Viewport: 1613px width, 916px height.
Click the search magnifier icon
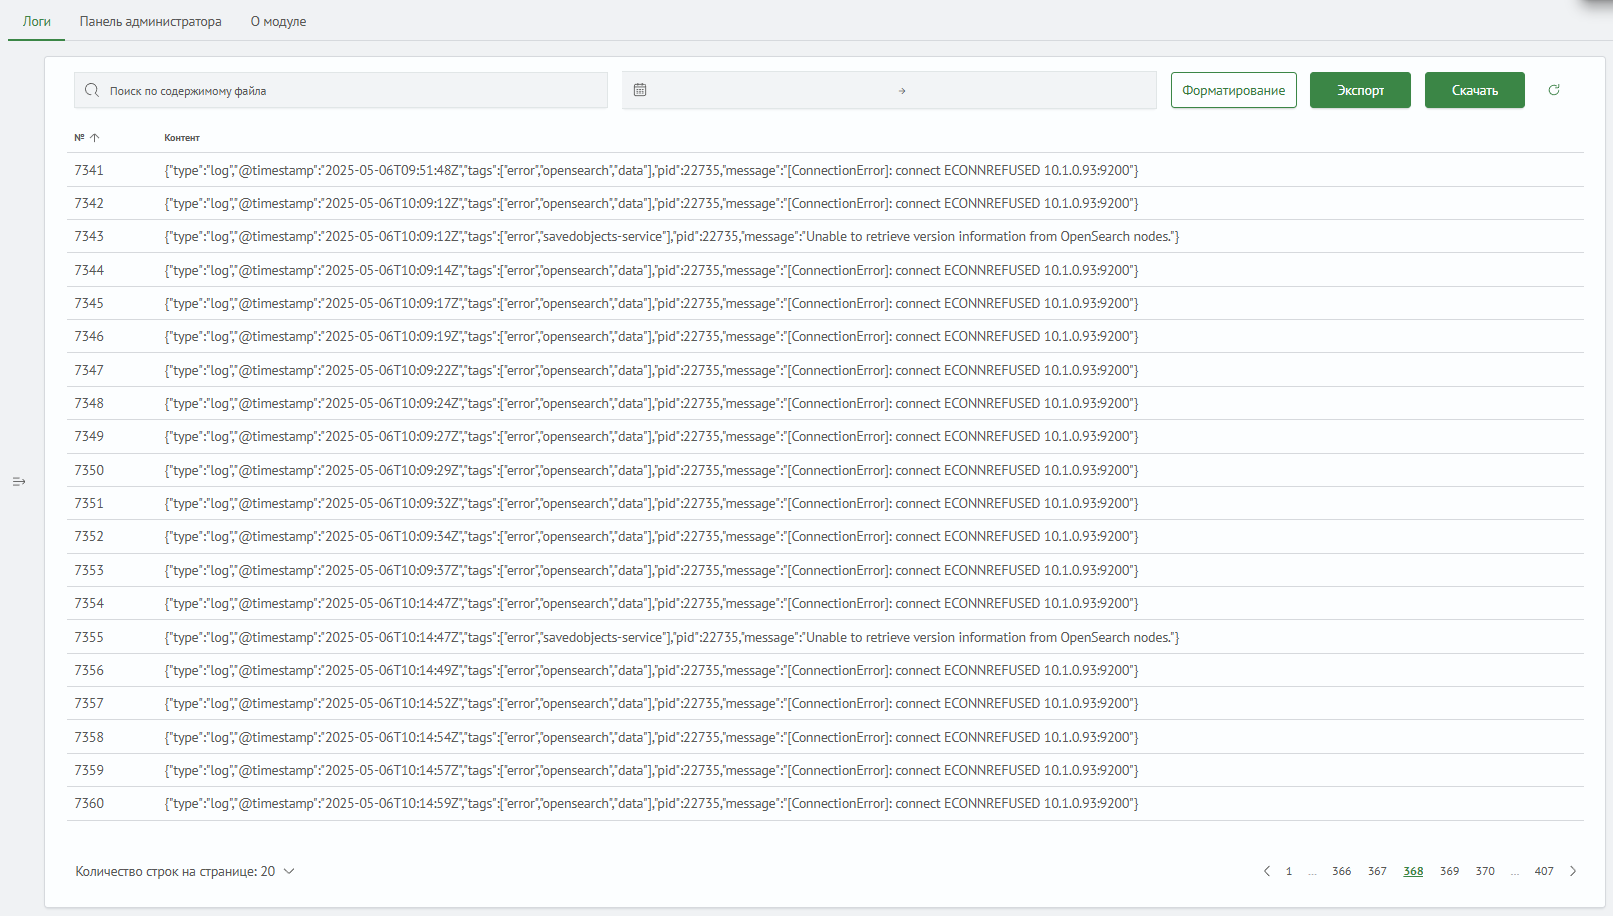click(x=92, y=90)
